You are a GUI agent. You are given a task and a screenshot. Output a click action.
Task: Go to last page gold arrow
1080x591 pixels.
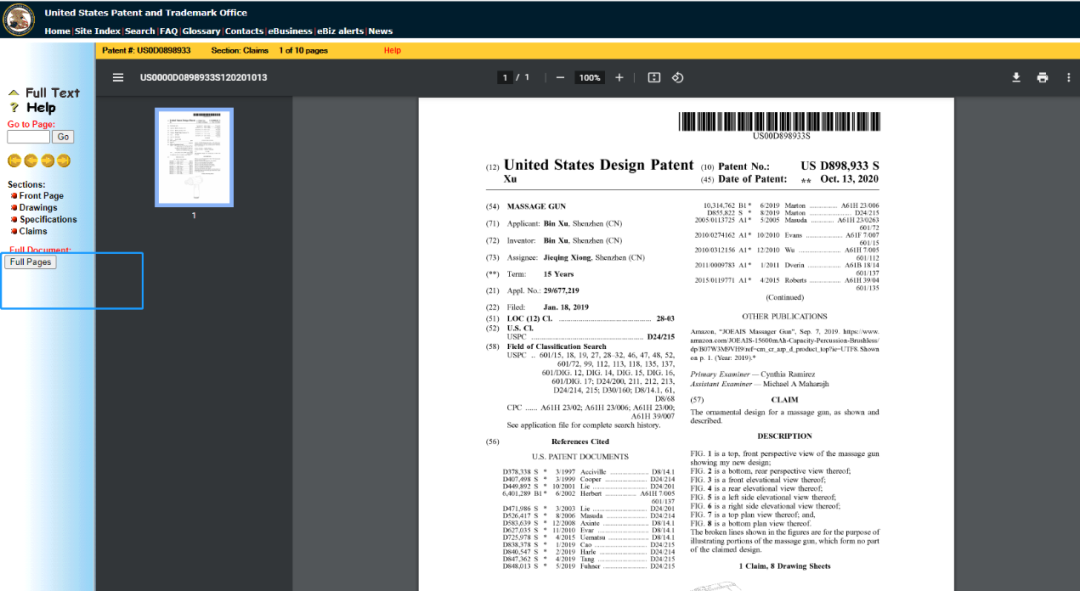(63, 160)
